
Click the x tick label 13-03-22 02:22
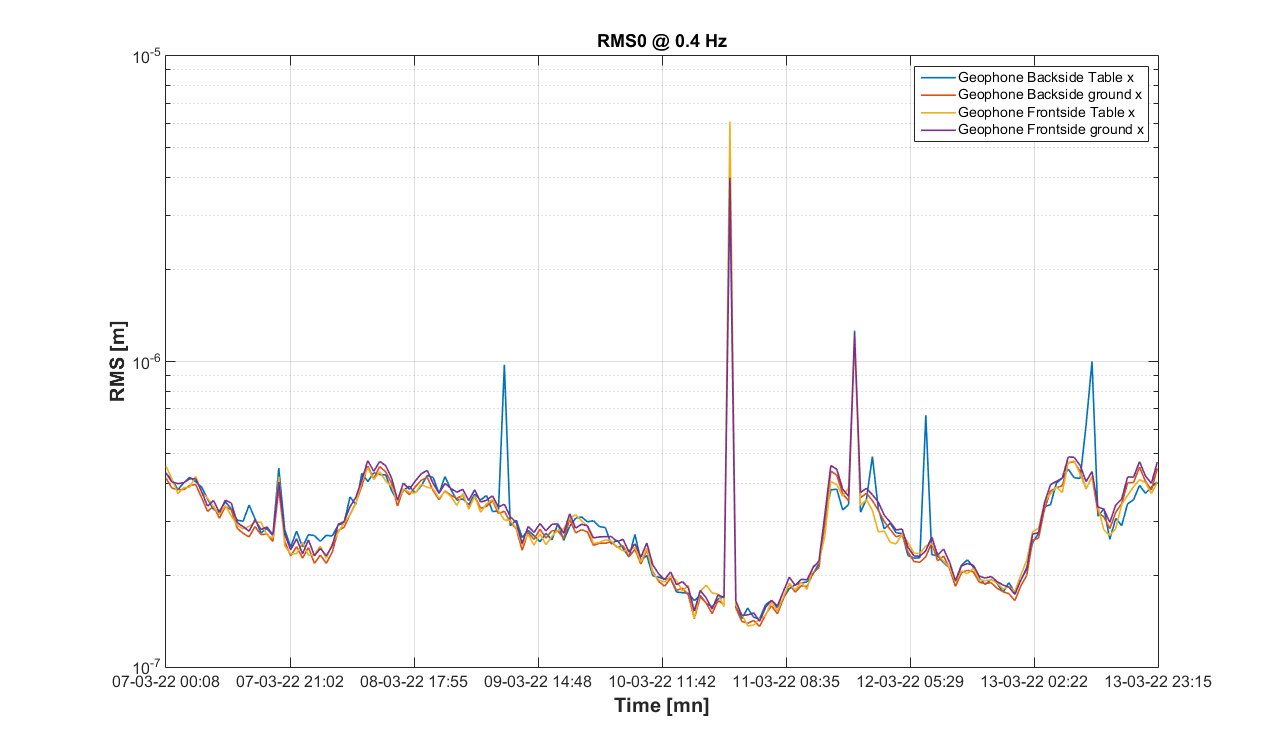coord(1034,682)
